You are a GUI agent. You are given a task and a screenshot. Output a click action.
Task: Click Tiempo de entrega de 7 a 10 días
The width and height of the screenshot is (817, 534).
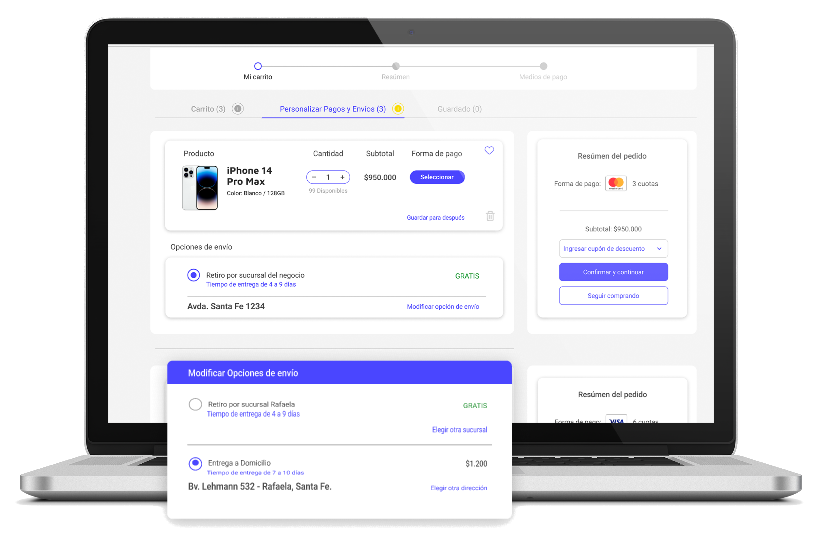(255, 473)
